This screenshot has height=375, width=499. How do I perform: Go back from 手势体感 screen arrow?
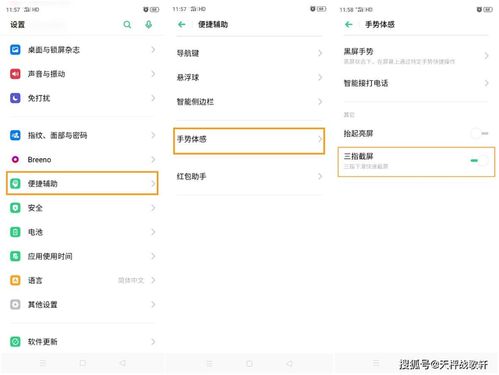349,24
